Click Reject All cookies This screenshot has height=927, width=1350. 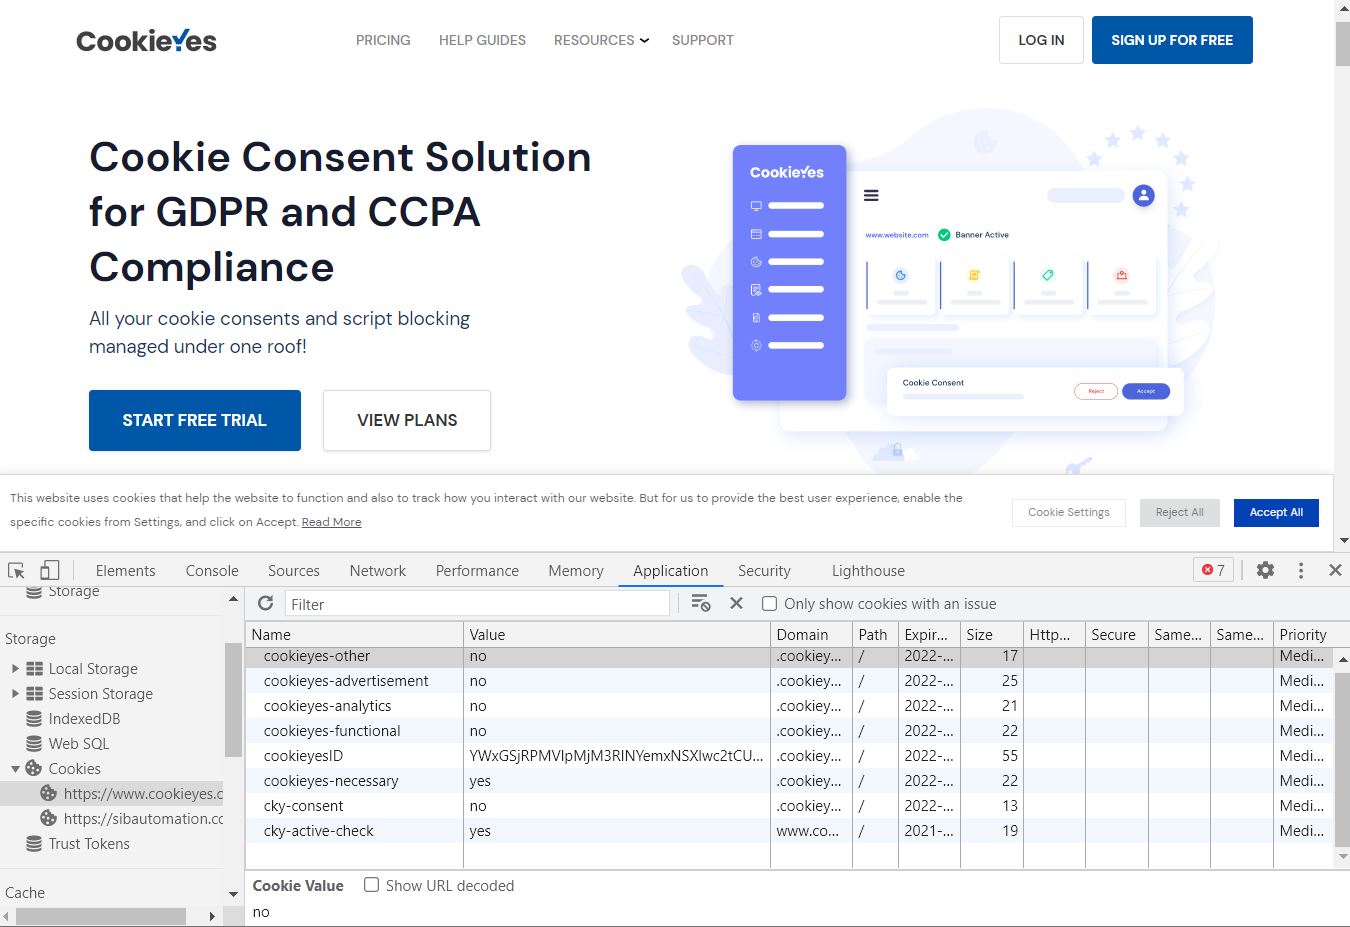tap(1180, 512)
